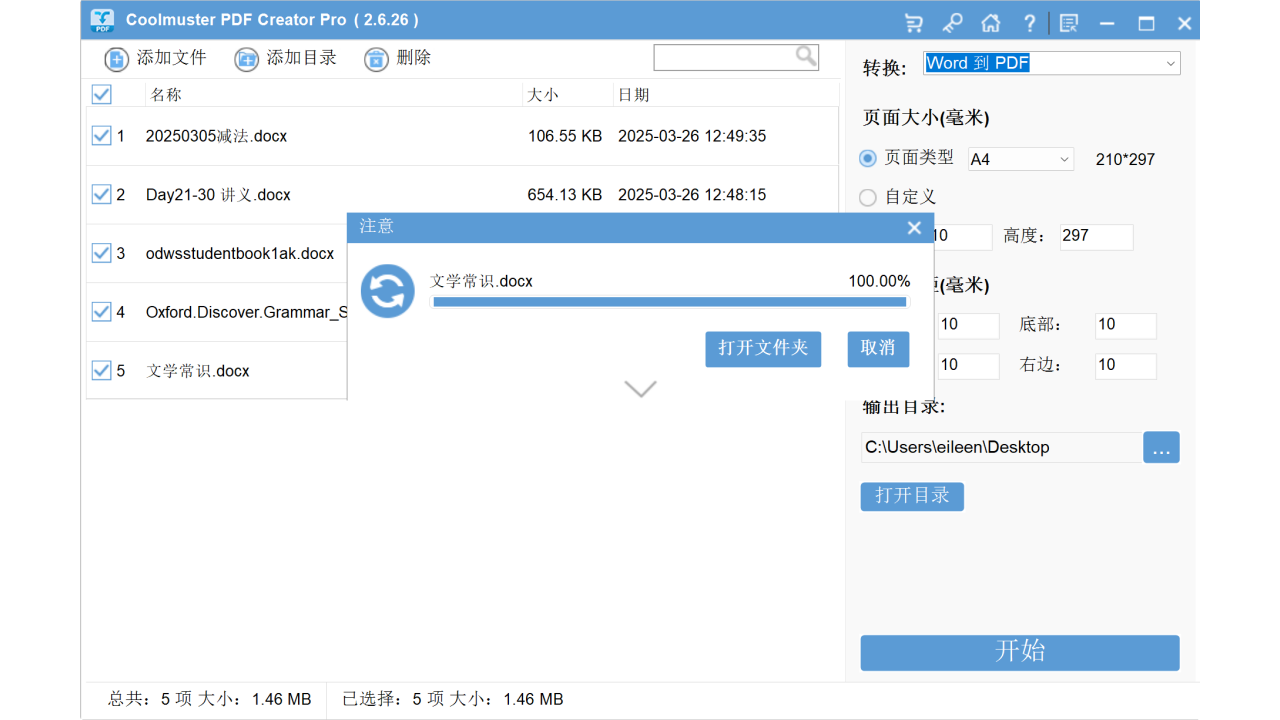Click the log report icon in title bar

coord(1068,21)
